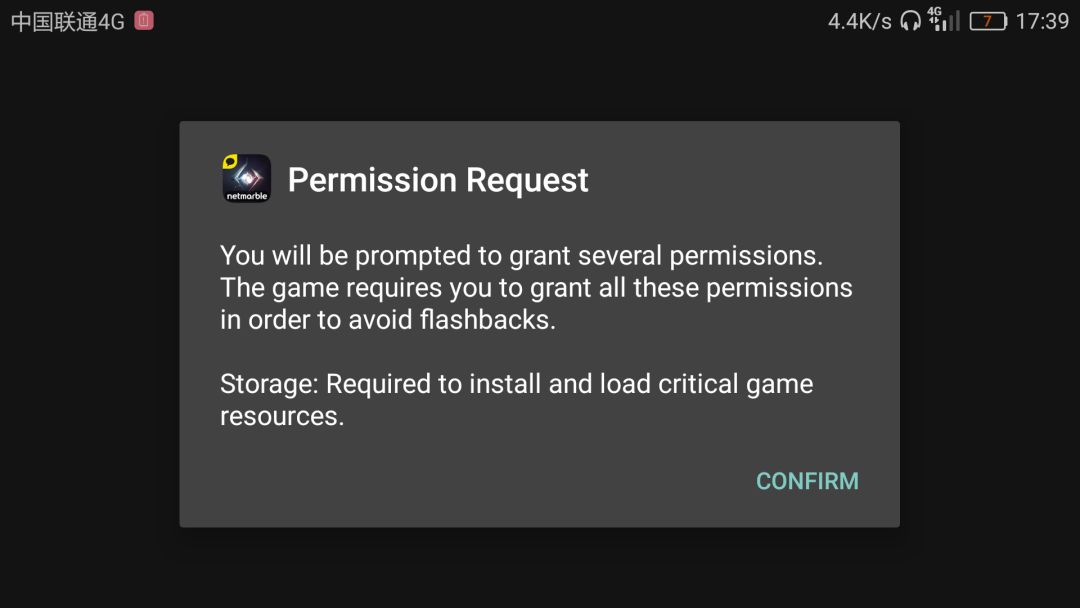Viewport: 1080px width, 608px height.
Task: Tap the pink notification icon in status bar
Action: tap(144, 20)
